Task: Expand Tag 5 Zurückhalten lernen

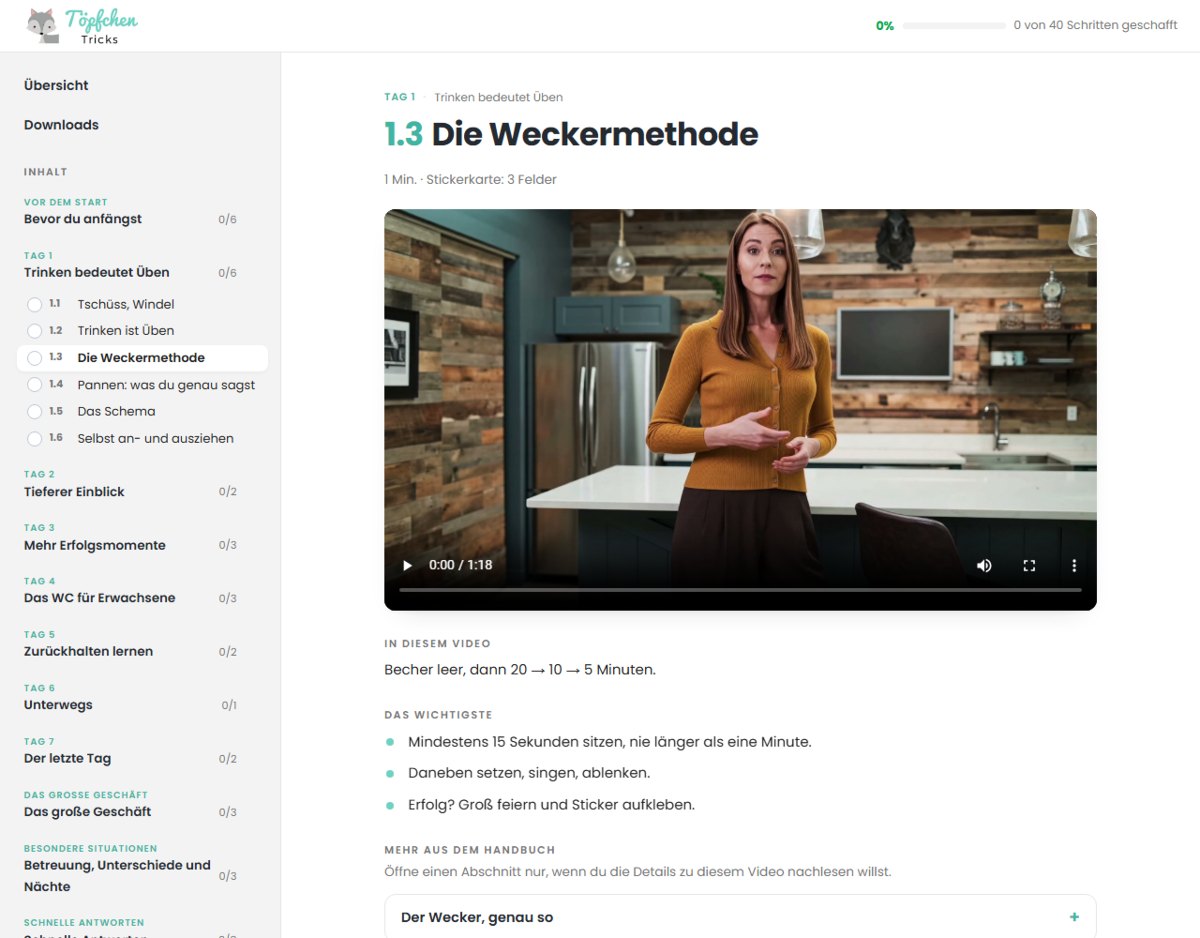Action: [130, 644]
